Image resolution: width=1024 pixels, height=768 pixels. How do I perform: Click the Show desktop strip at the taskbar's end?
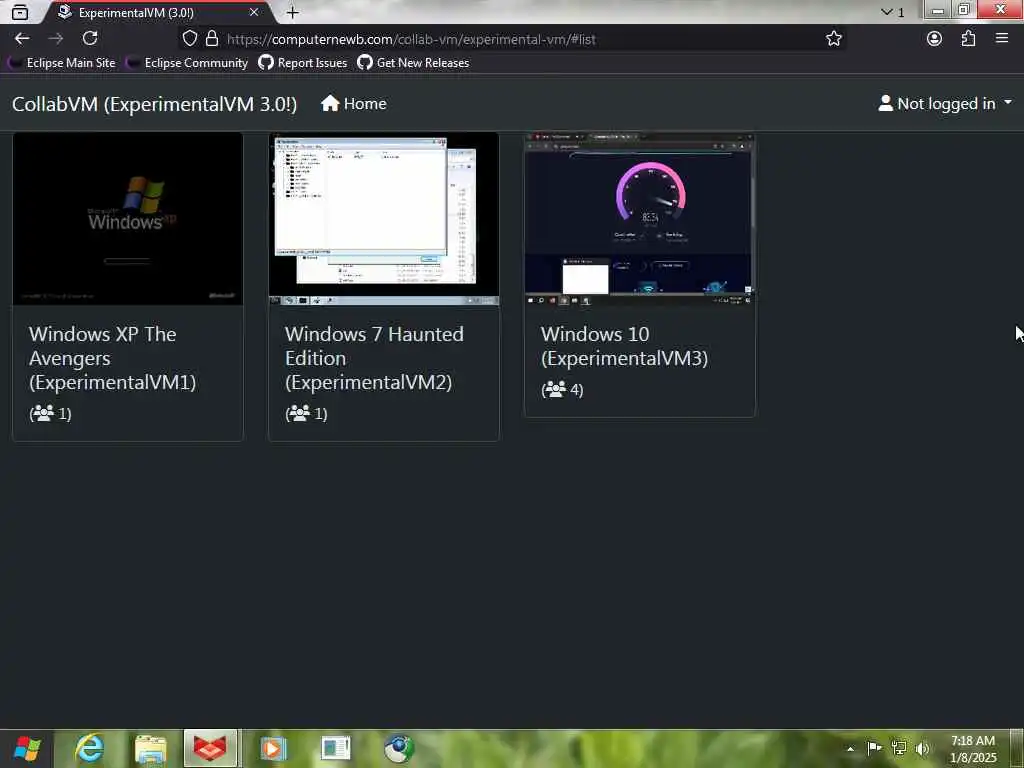(x=1017, y=748)
